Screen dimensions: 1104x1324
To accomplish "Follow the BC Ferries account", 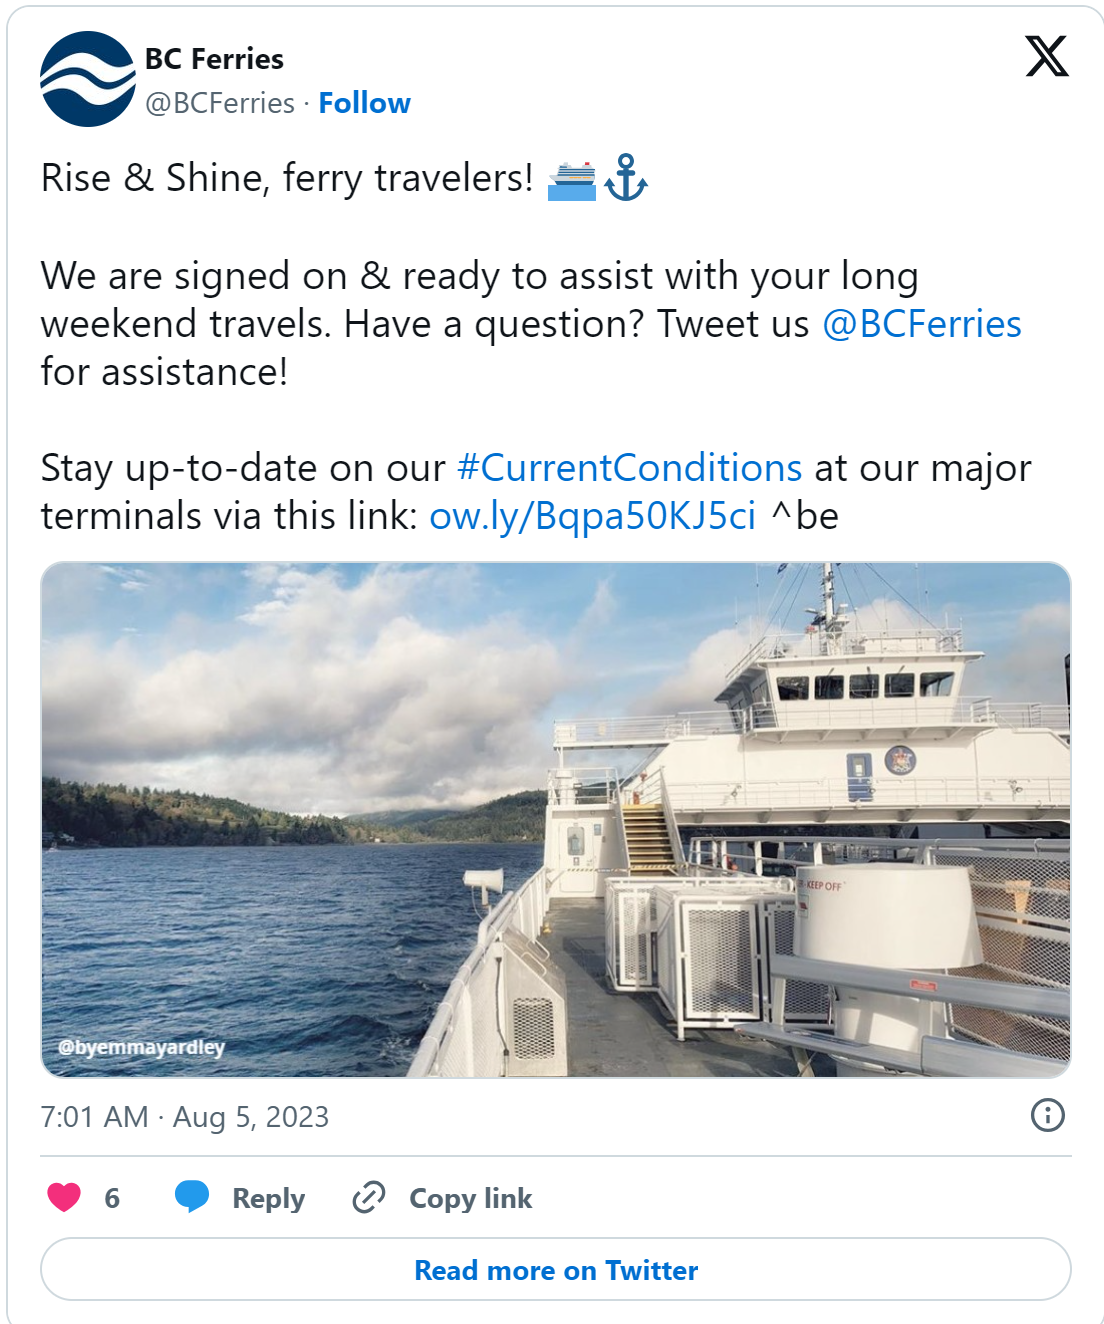I will pos(364,103).
